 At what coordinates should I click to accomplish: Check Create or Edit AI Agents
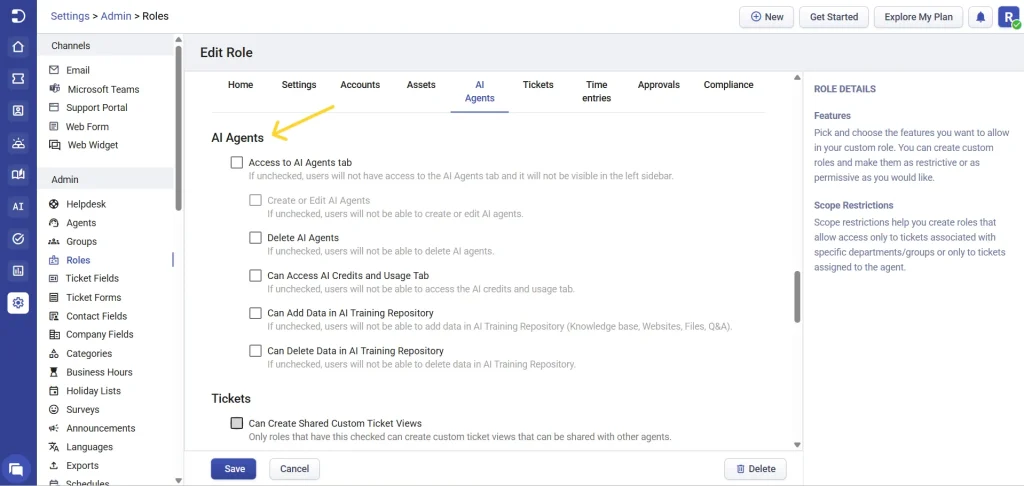tap(255, 200)
